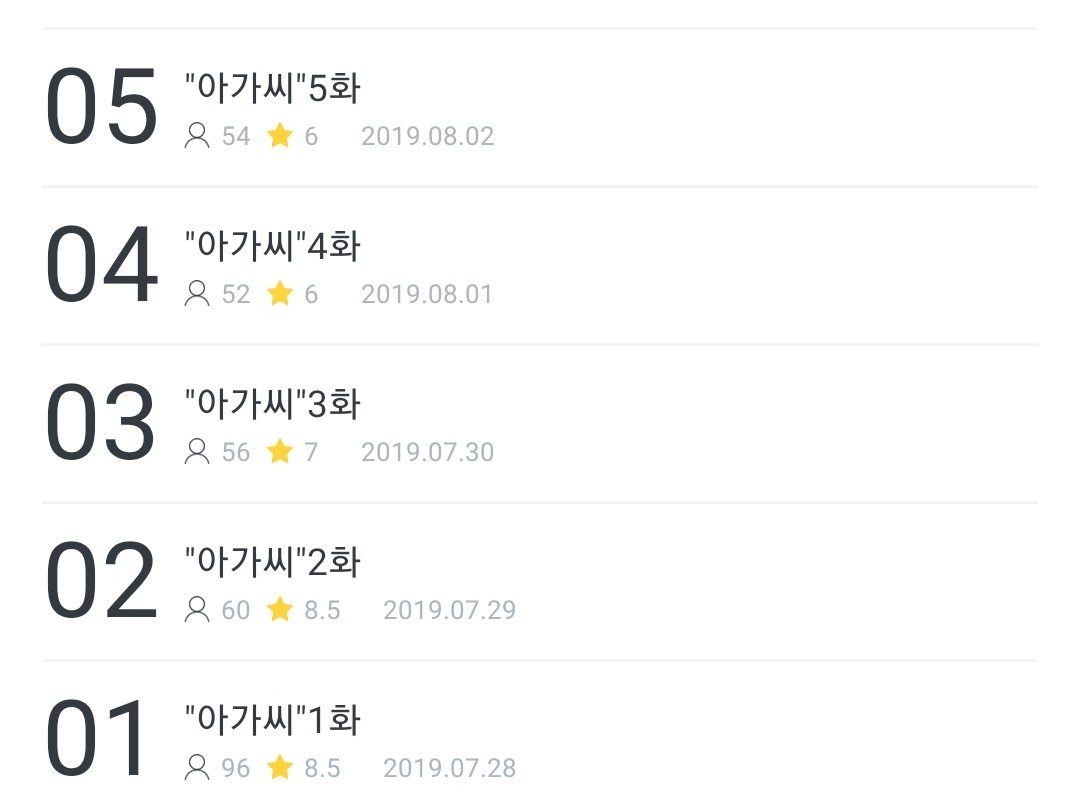This screenshot has width=1080, height=810.
Task: Click the viewer person icon for episode 2
Action: tap(197, 610)
